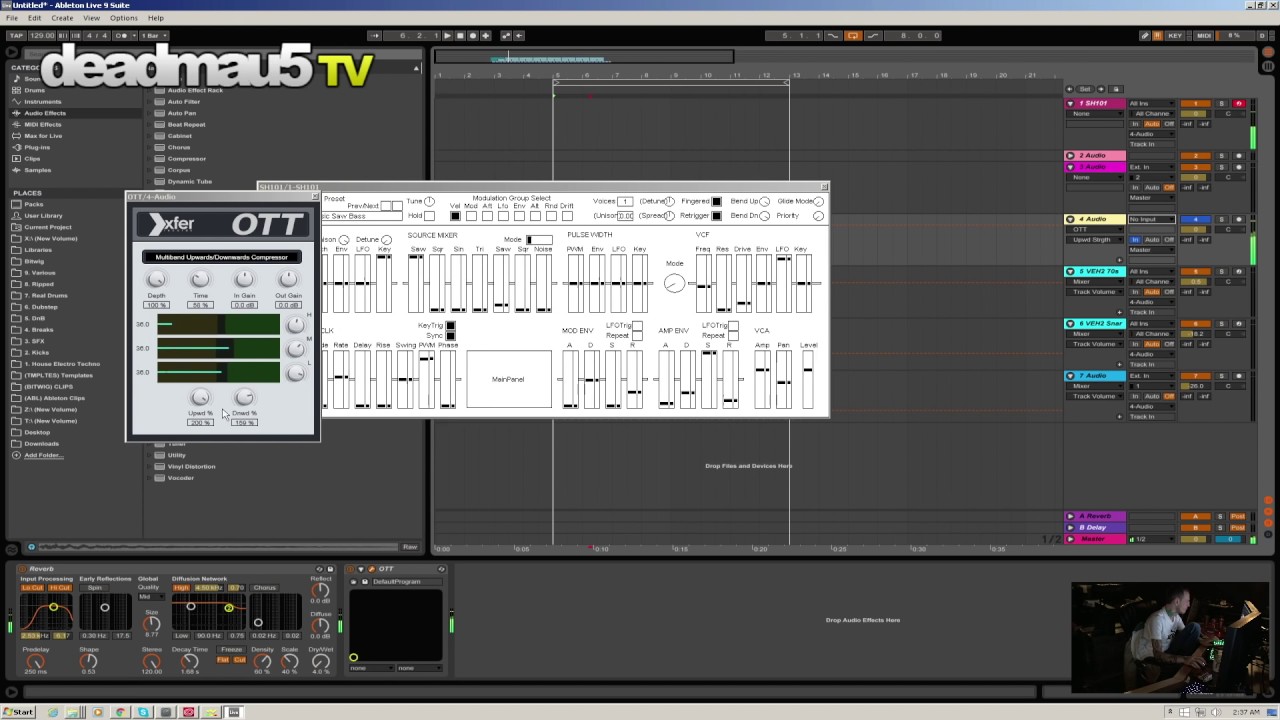Screen dimensions: 1280x720
Task: Open the Audio Effects category in browser
Action: point(45,113)
